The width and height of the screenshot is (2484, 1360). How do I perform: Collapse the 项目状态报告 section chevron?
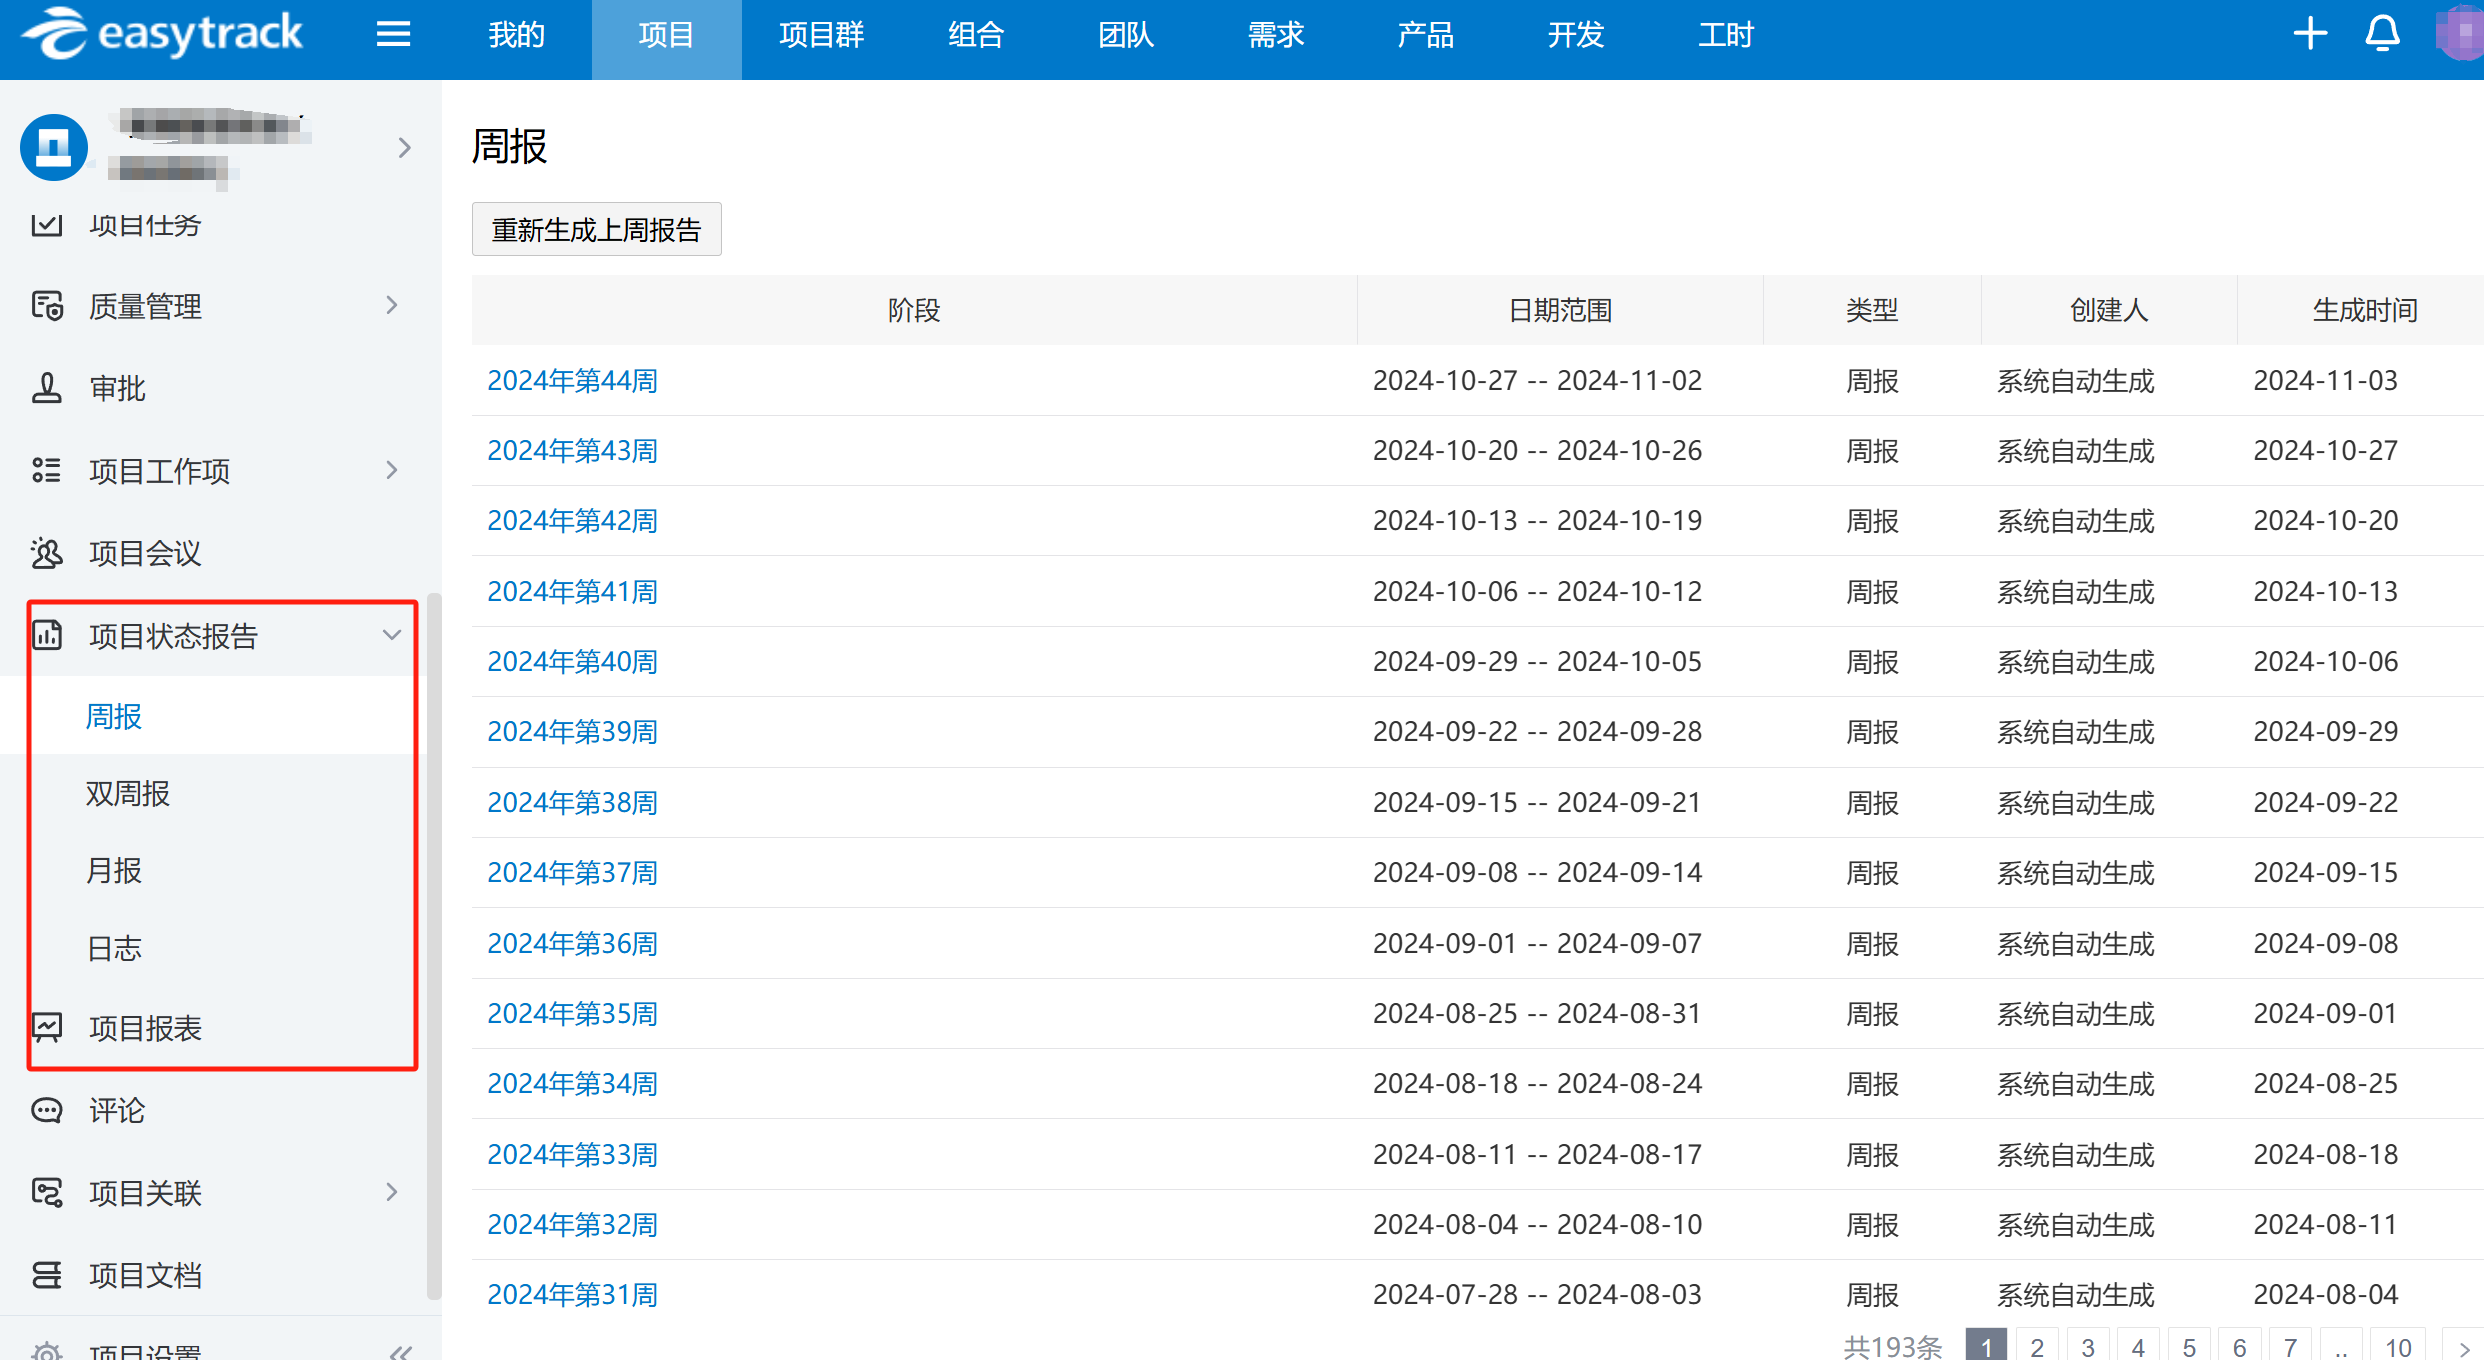(x=392, y=636)
